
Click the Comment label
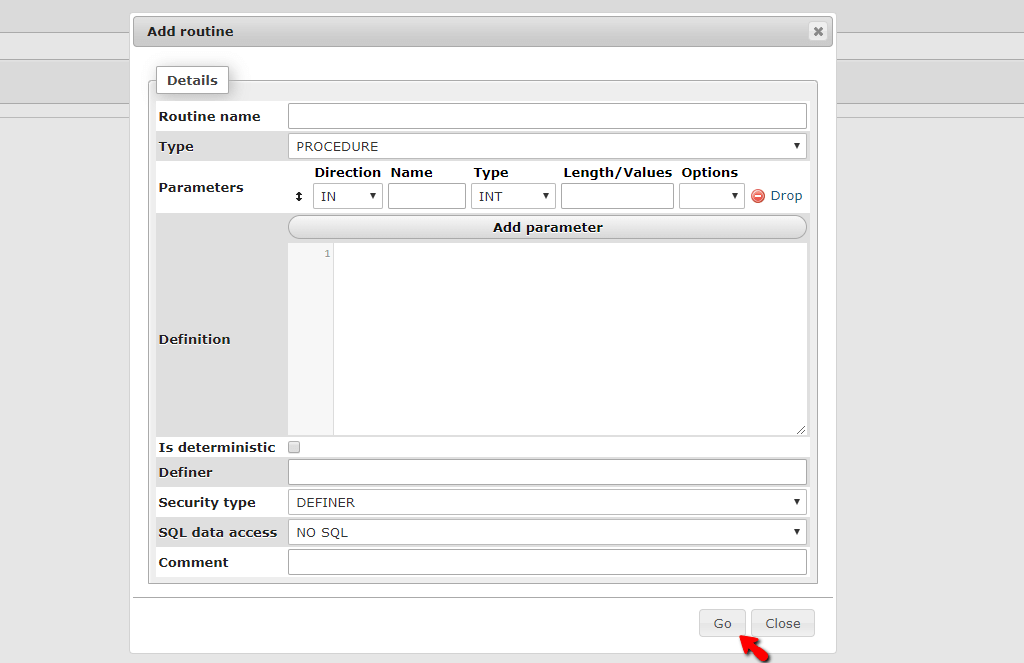(193, 562)
